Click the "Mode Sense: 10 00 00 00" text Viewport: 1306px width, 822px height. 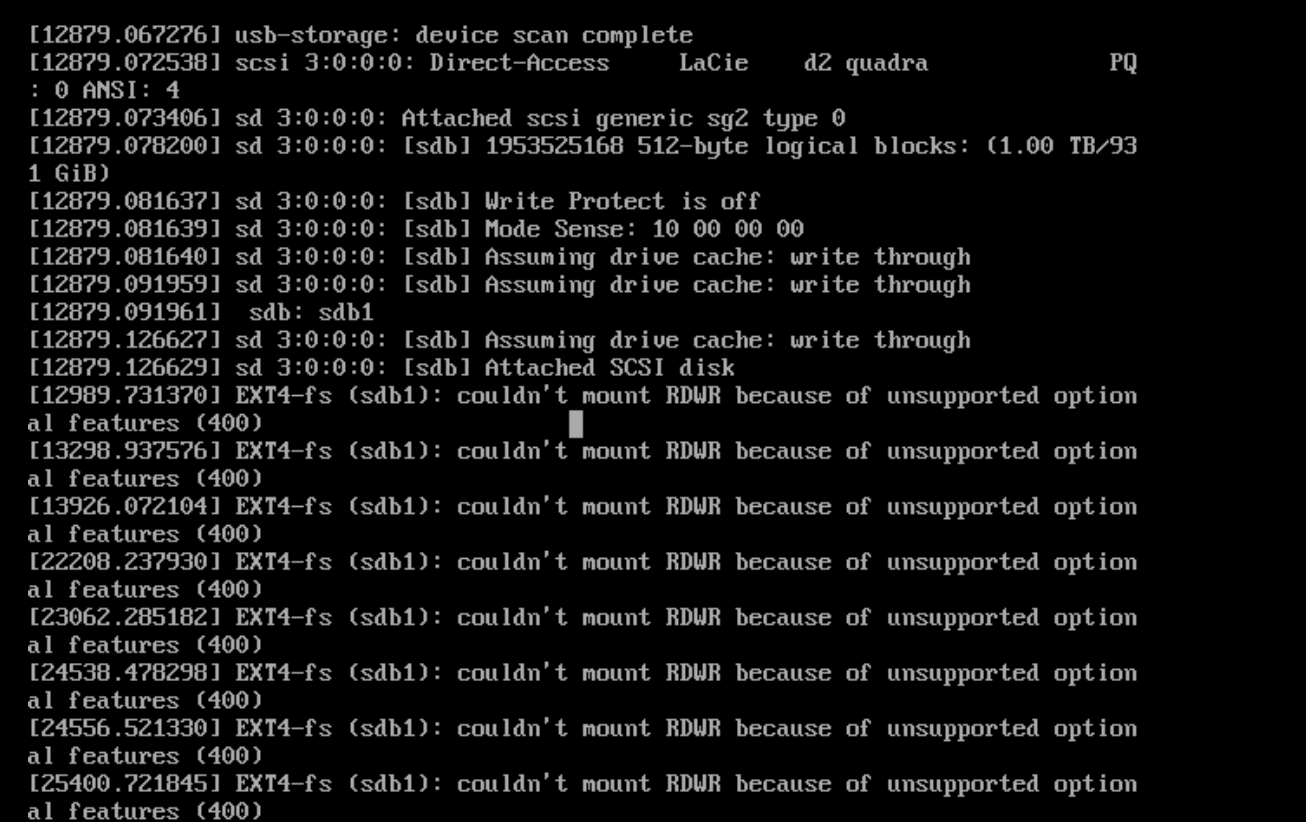(x=644, y=230)
